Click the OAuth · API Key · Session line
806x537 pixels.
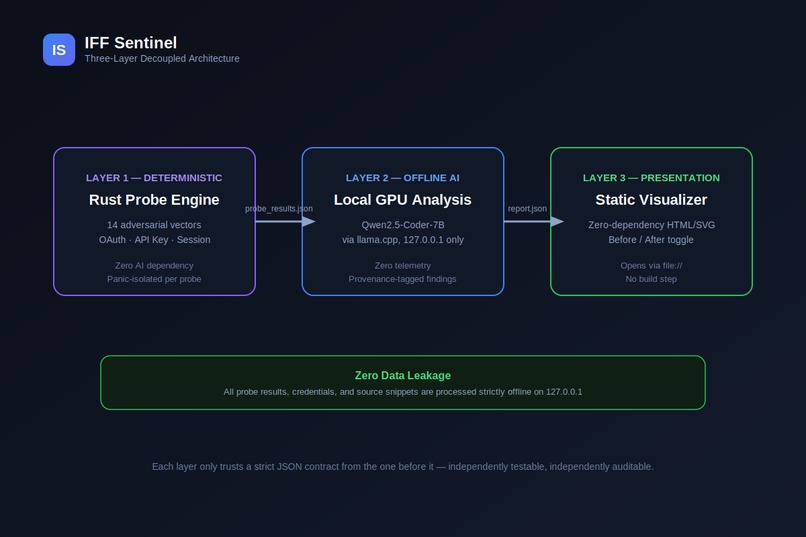click(x=154, y=239)
